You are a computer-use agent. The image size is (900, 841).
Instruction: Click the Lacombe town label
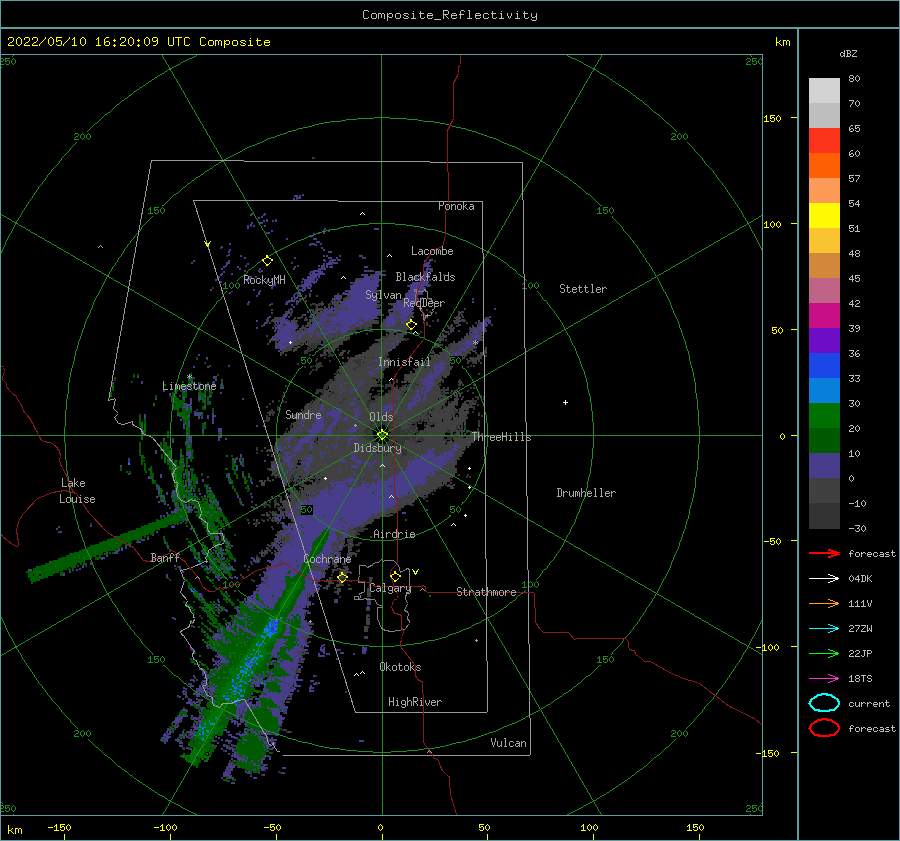pos(432,251)
